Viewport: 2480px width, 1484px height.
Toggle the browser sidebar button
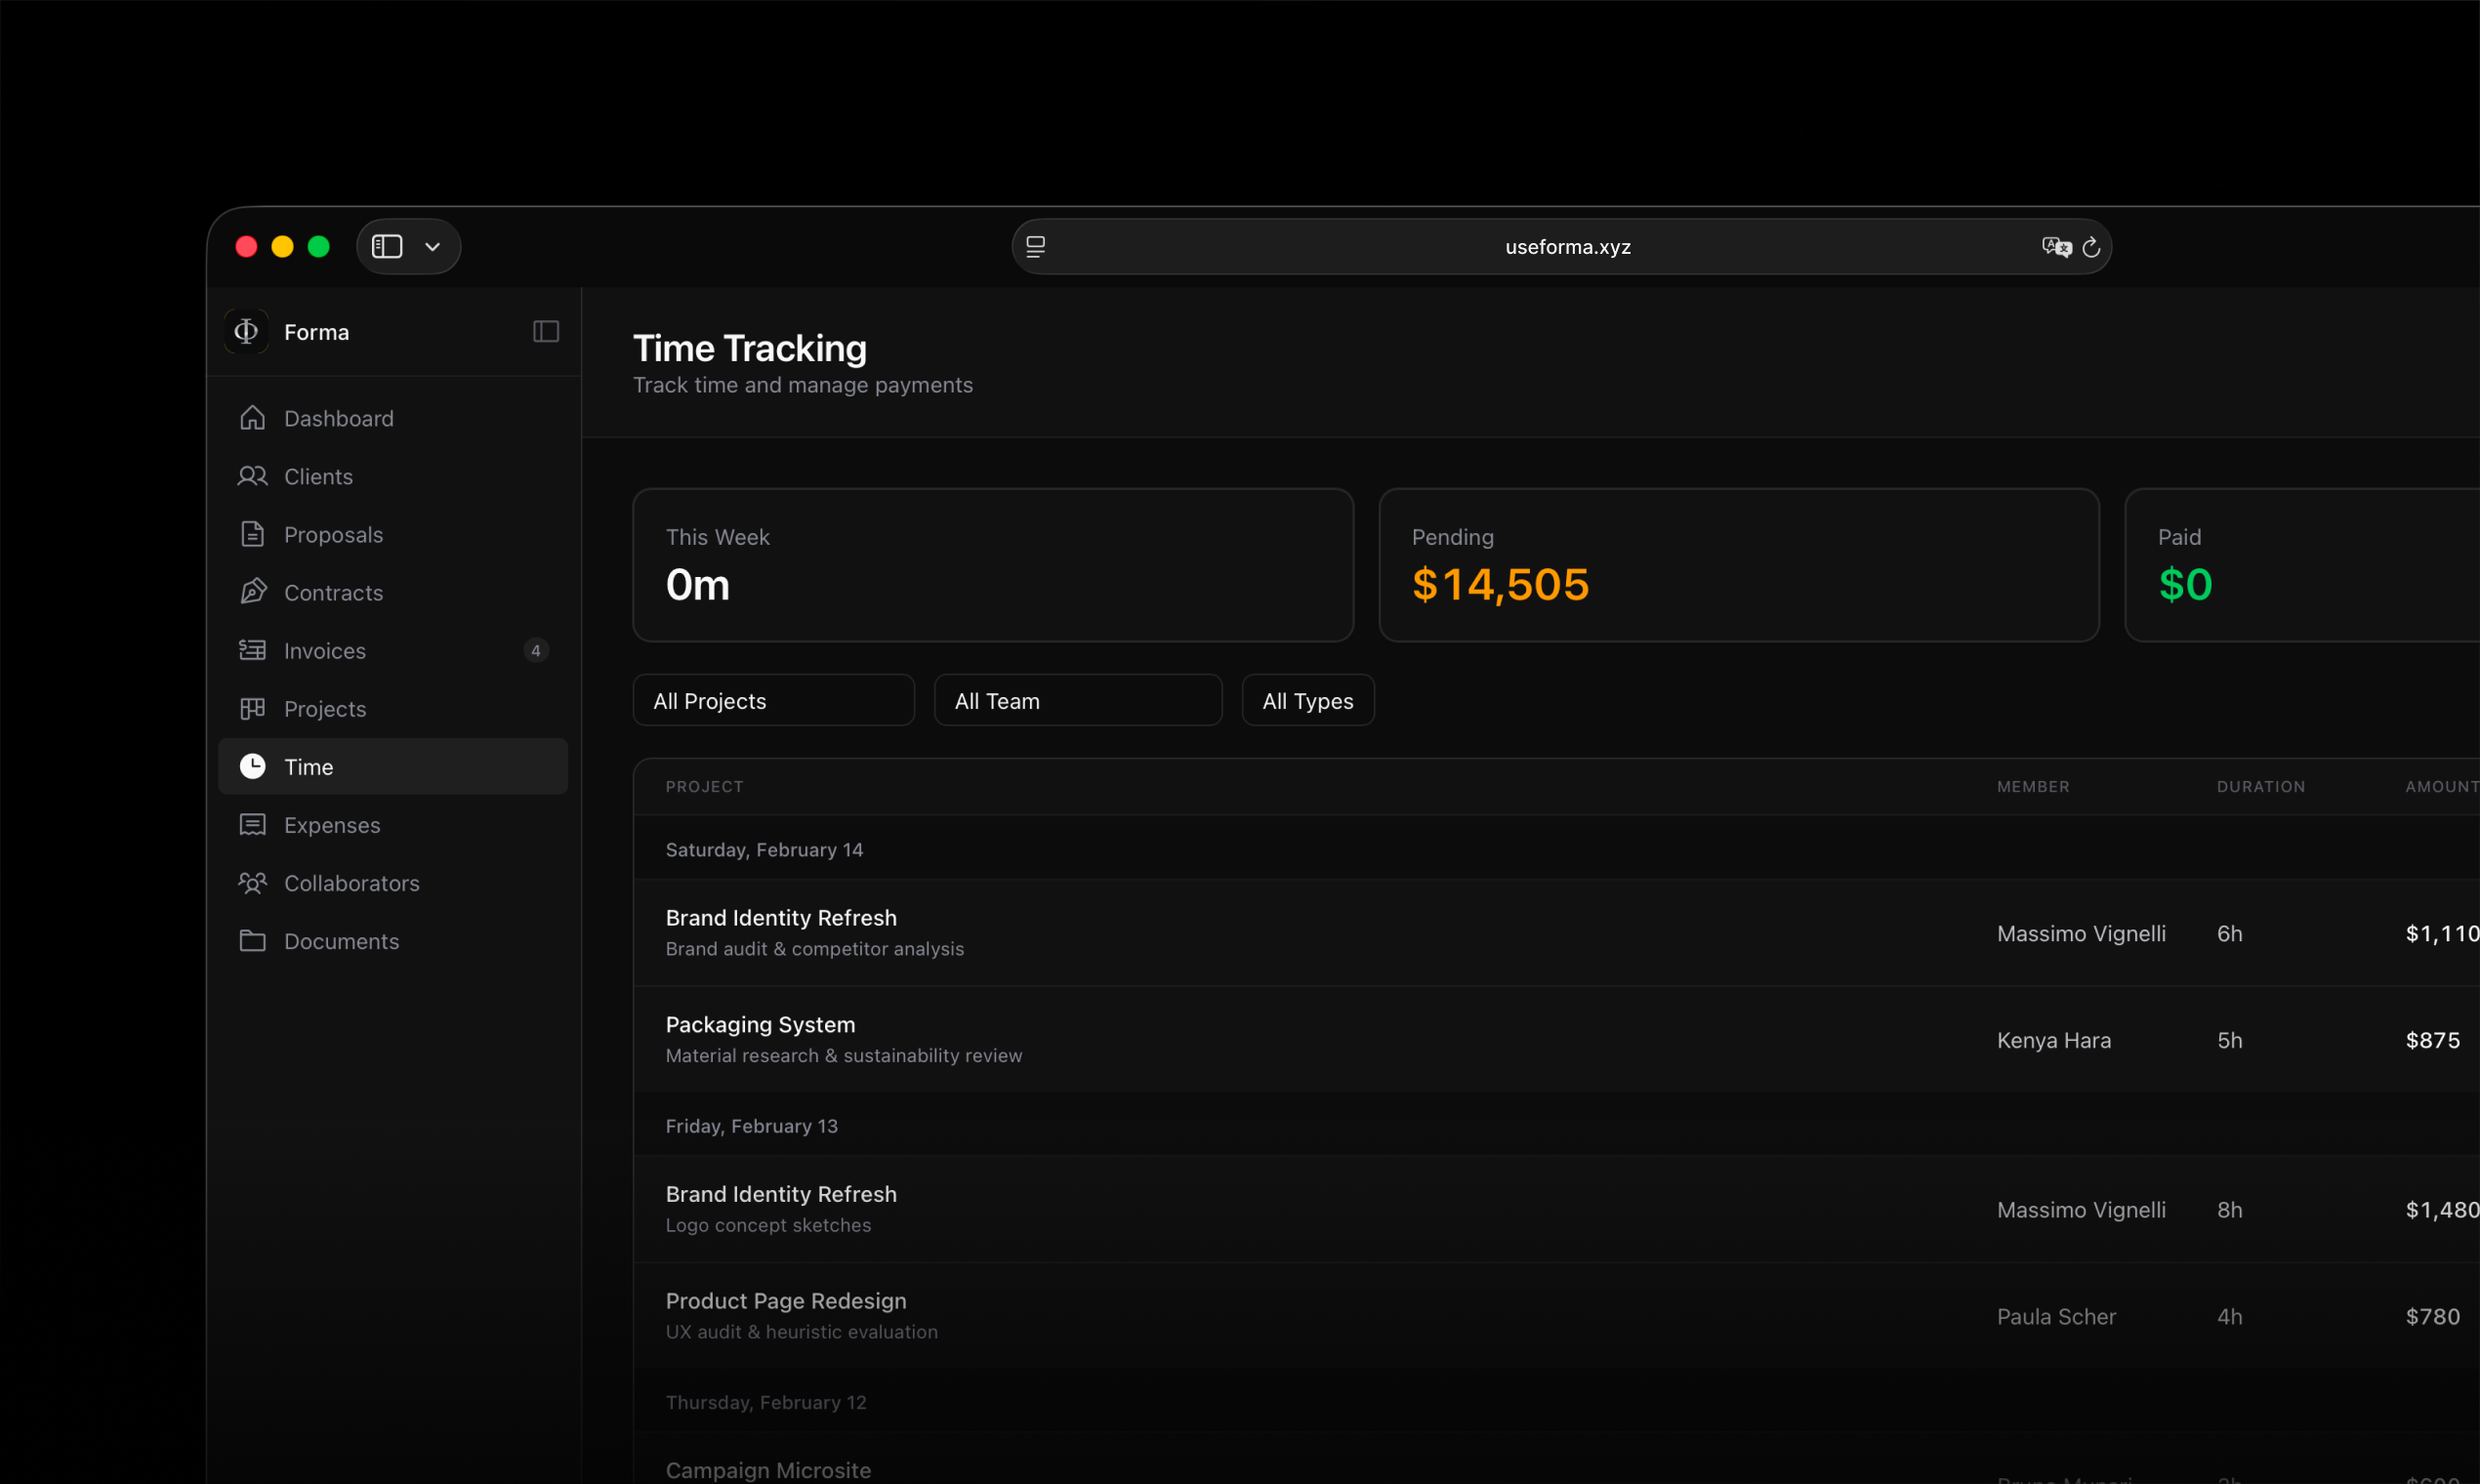pos(387,246)
